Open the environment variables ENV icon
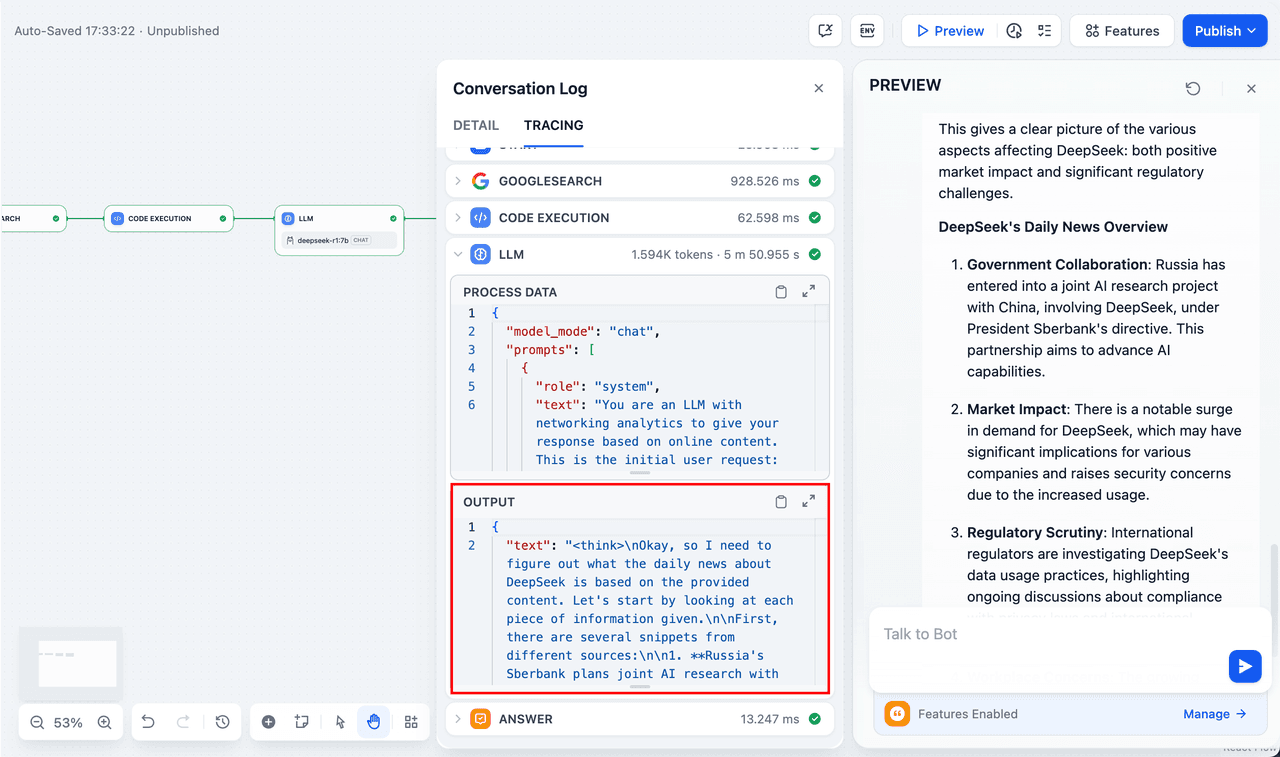This screenshot has height=757, width=1280. pos(867,31)
